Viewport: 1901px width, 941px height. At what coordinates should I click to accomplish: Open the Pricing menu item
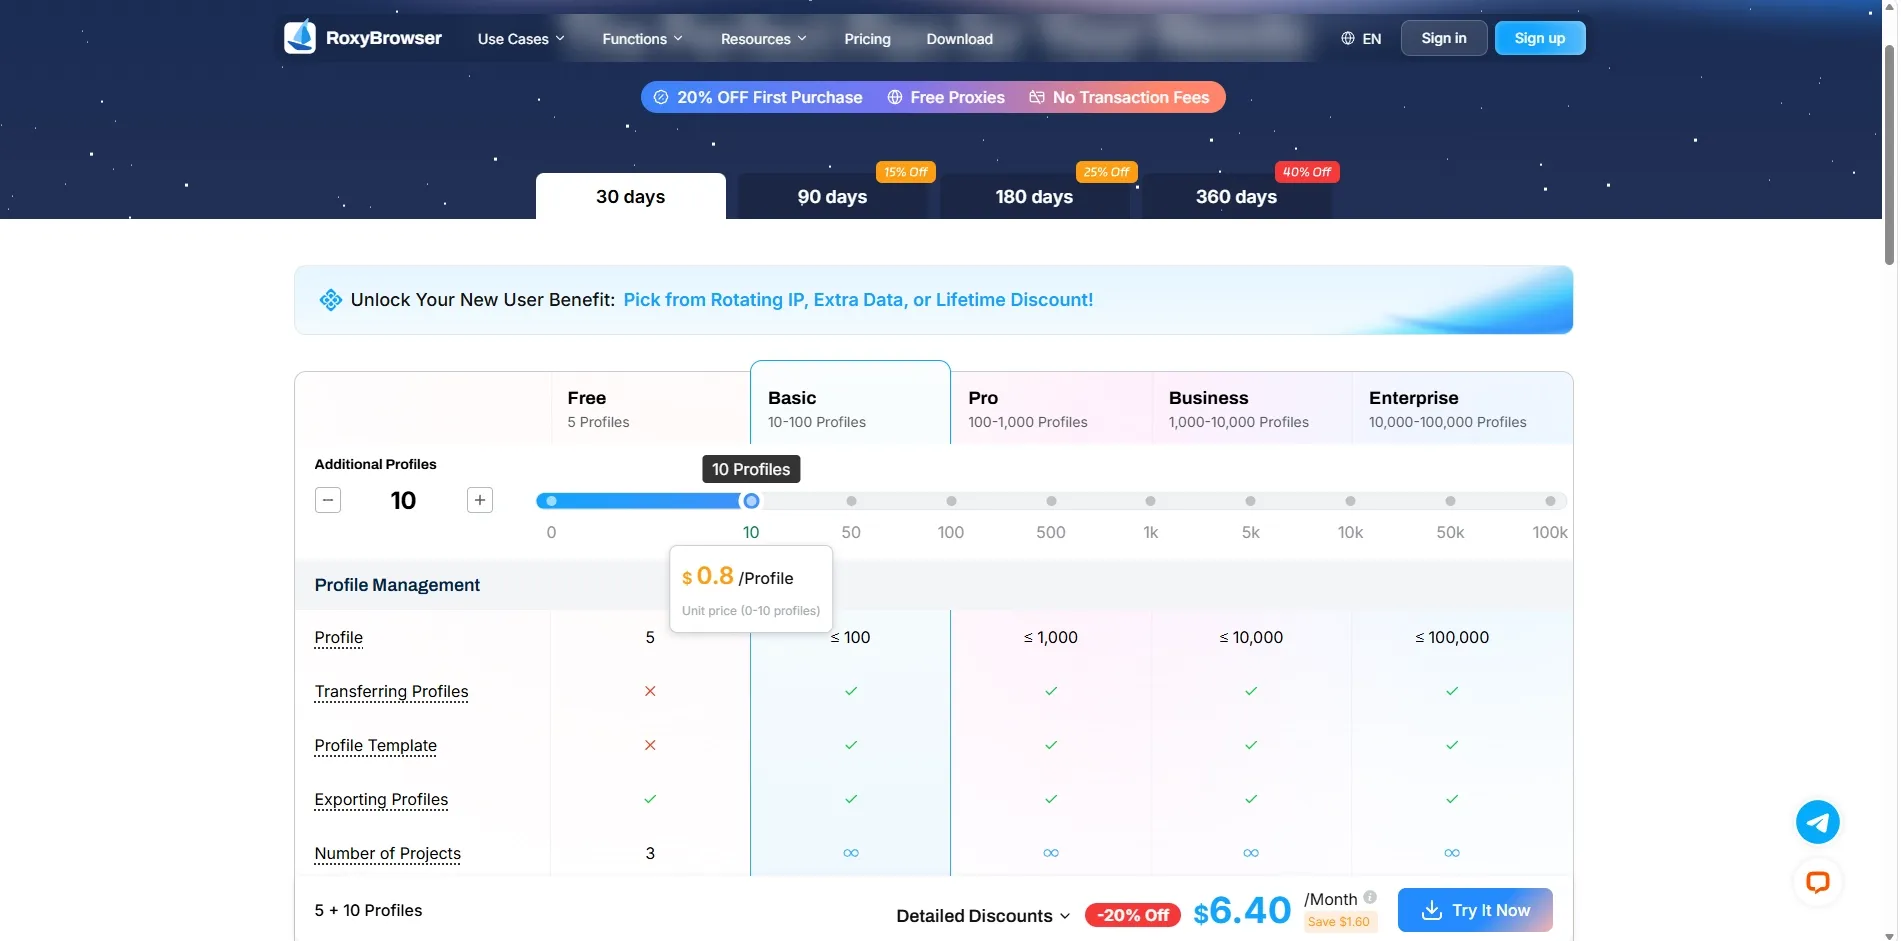(x=866, y=38)
